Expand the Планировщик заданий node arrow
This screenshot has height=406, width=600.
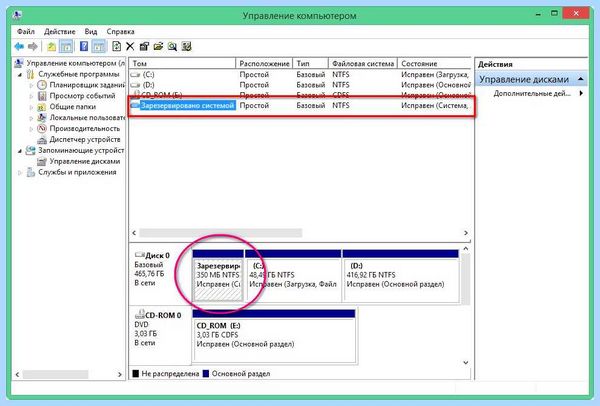tap(32, 85)
